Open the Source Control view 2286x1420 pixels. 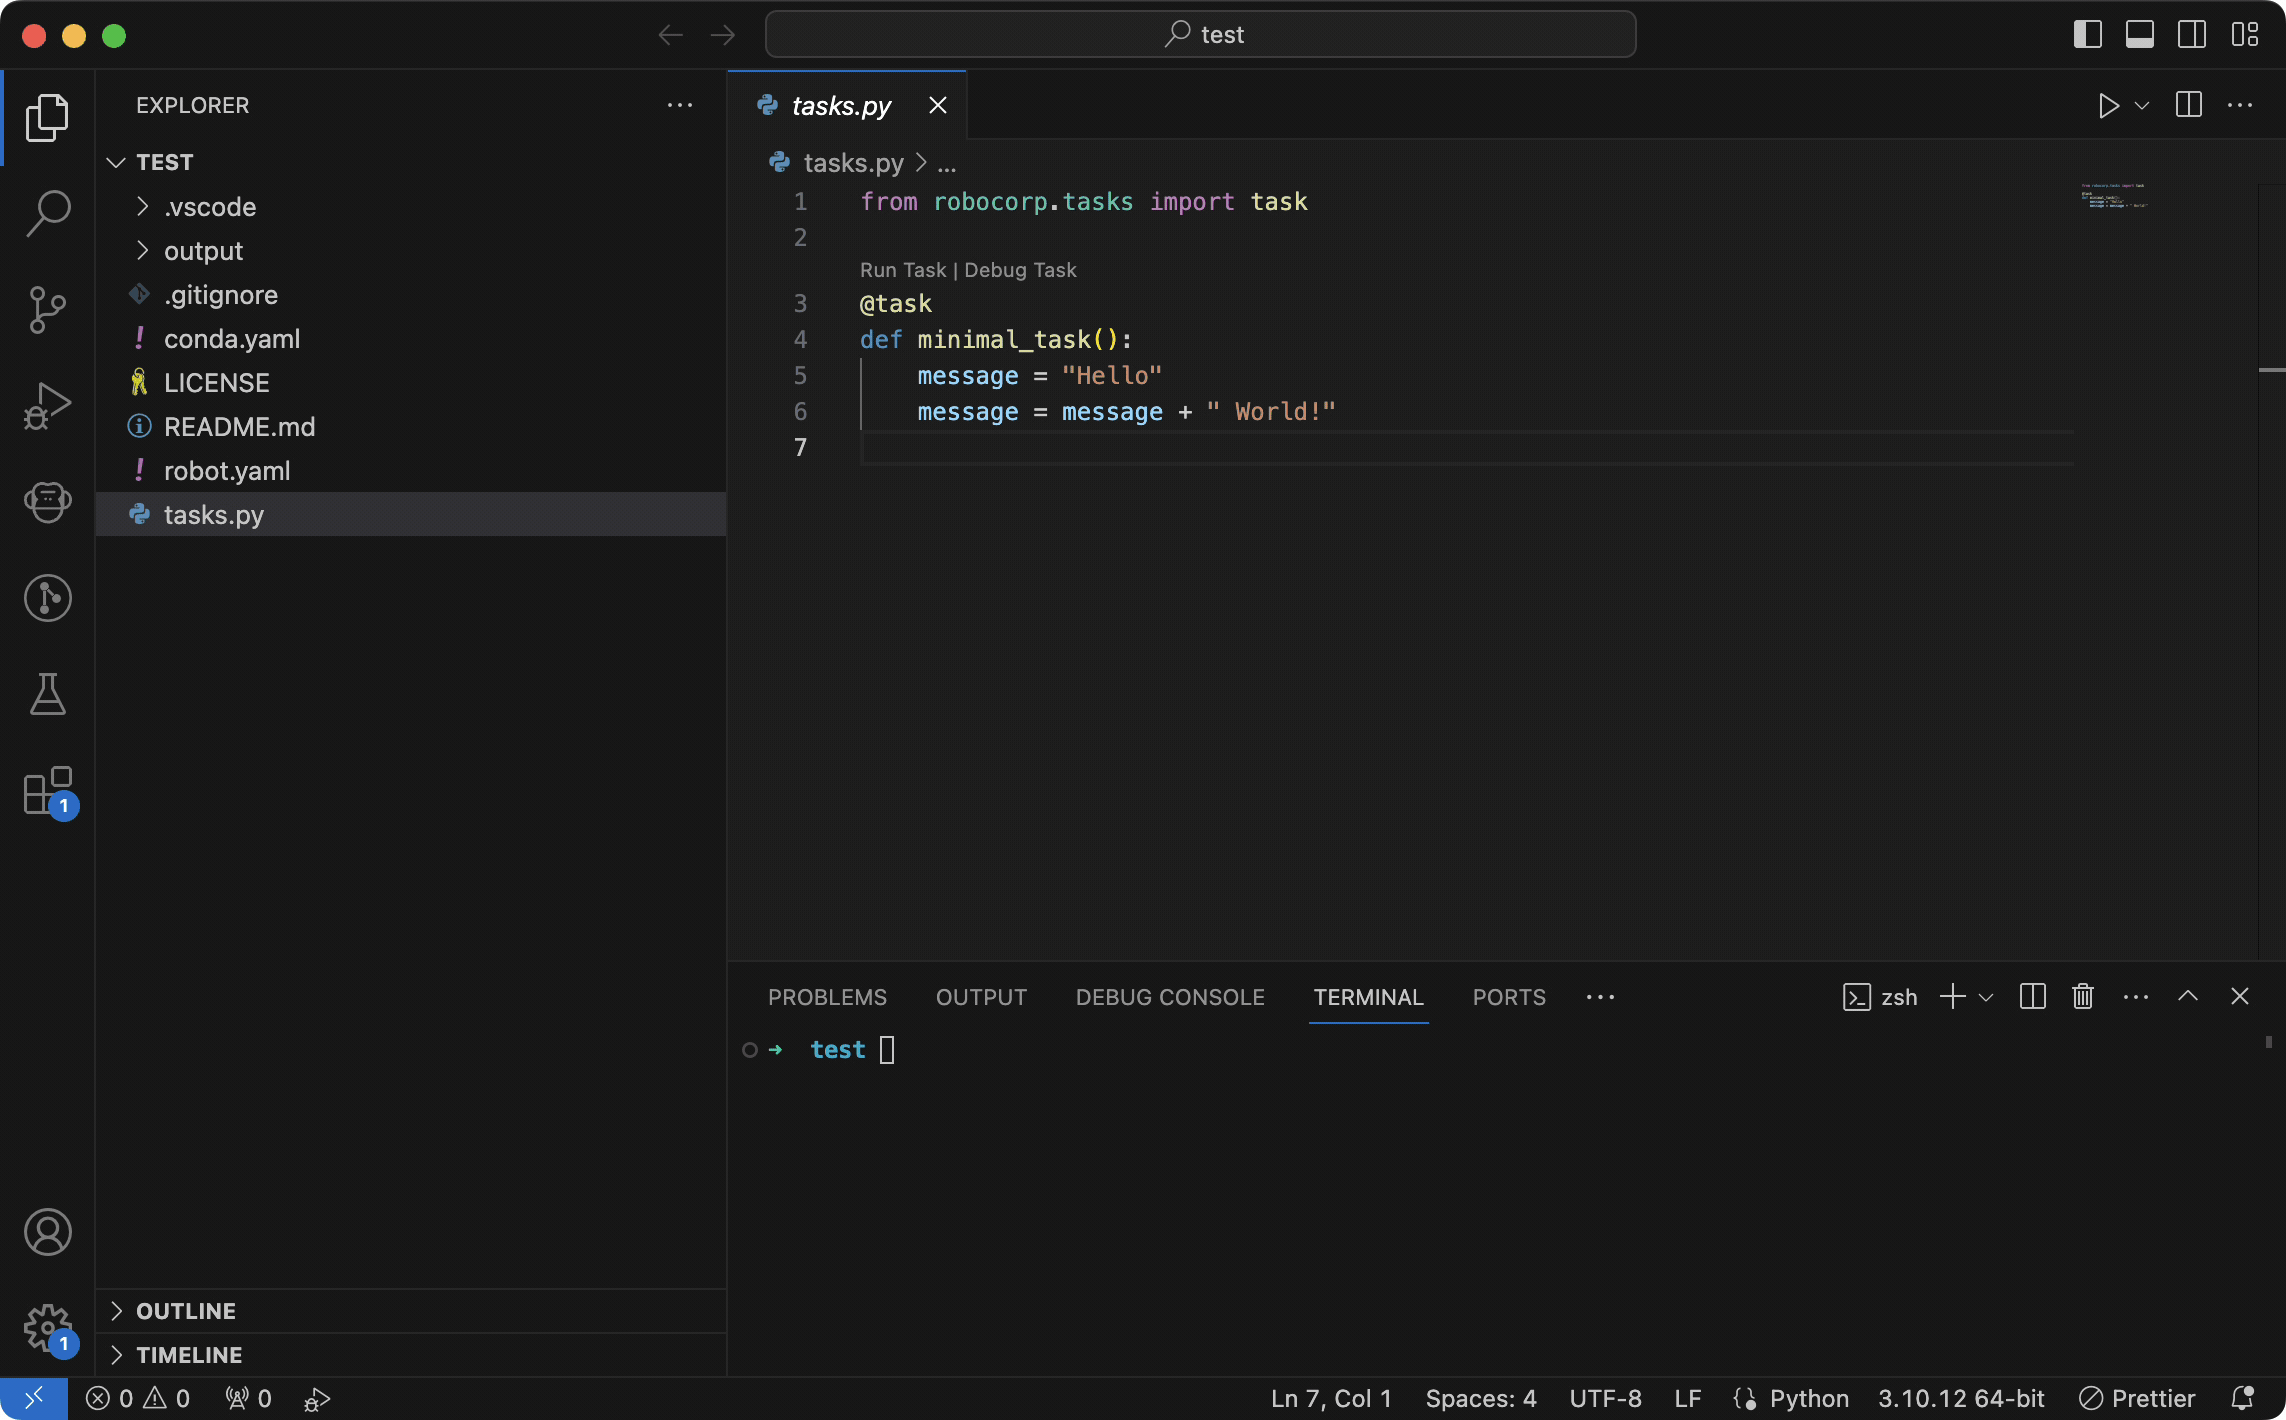tap(47, 310)
